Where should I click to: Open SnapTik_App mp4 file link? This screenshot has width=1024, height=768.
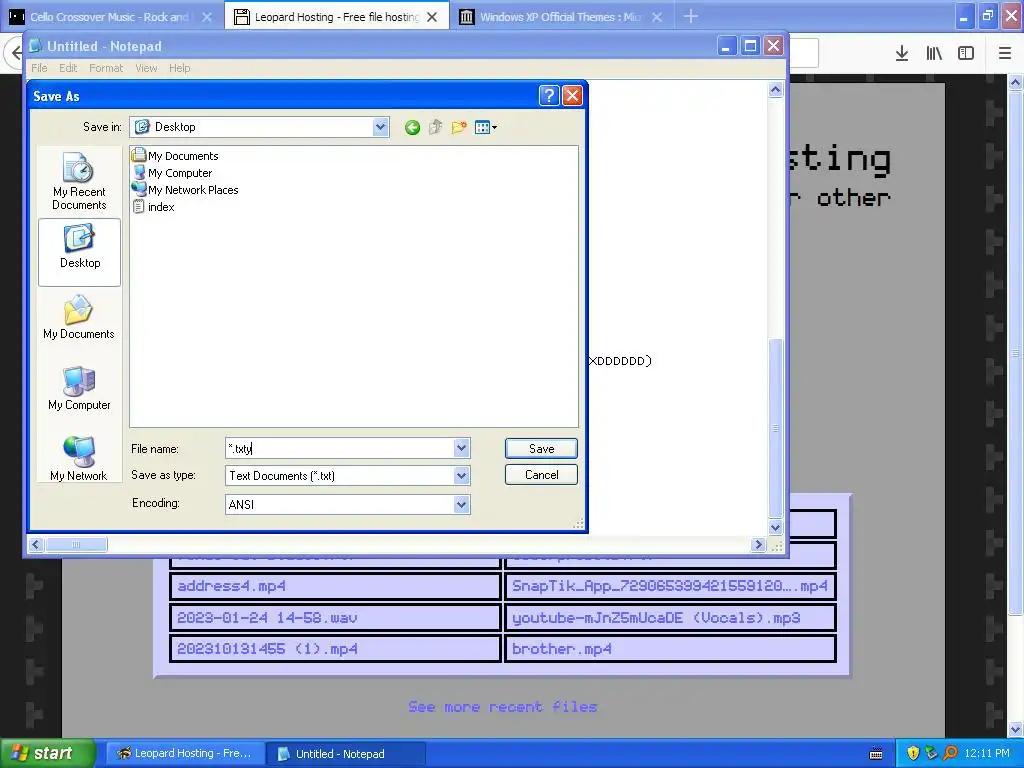tap(671, 586)
